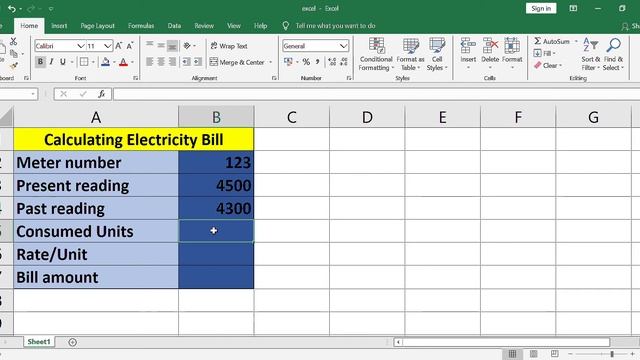This screenshot has width=640, height=360.
Task: Toggle Underline formatting
Action: click(63, 62)
